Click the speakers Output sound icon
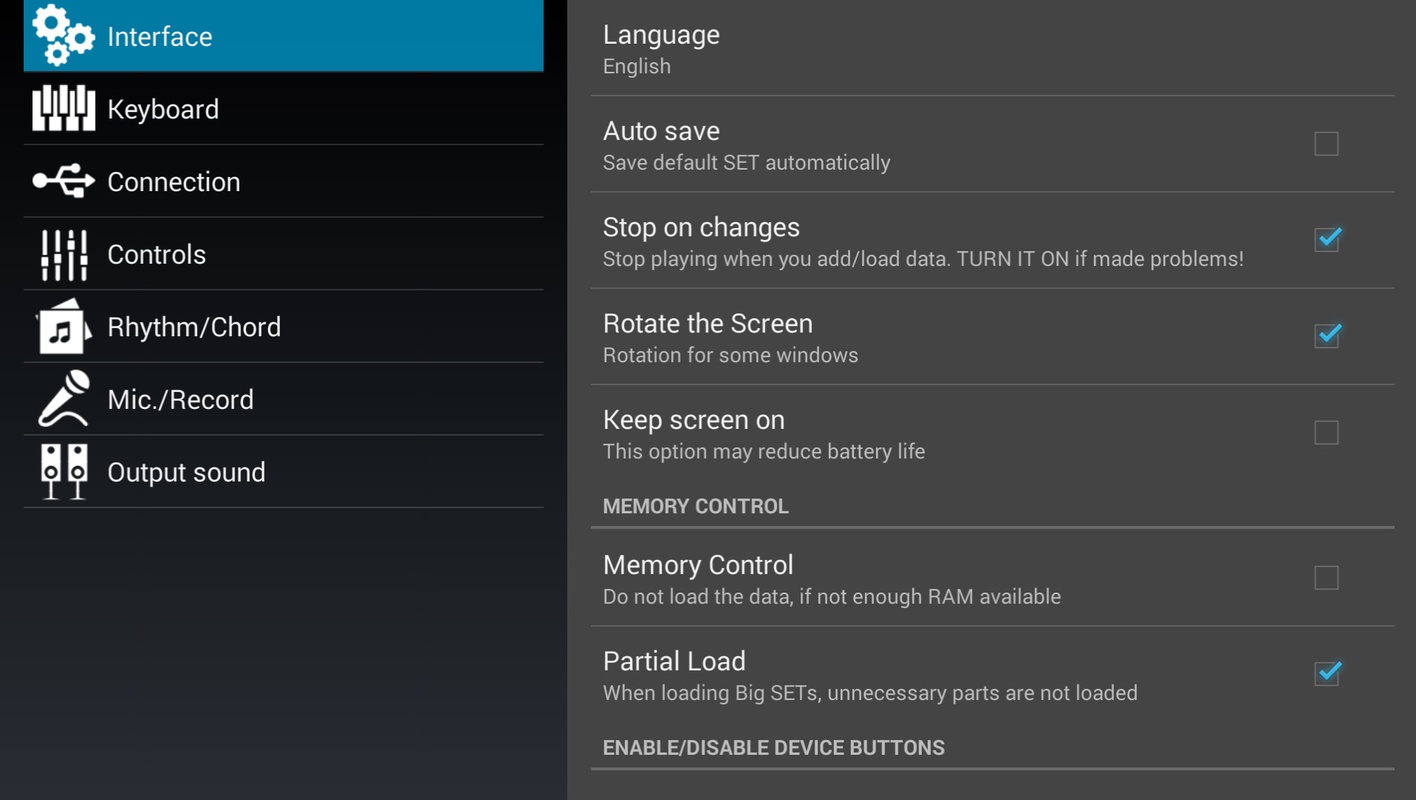The image size is (1416, 800). (x=63, y=472)
